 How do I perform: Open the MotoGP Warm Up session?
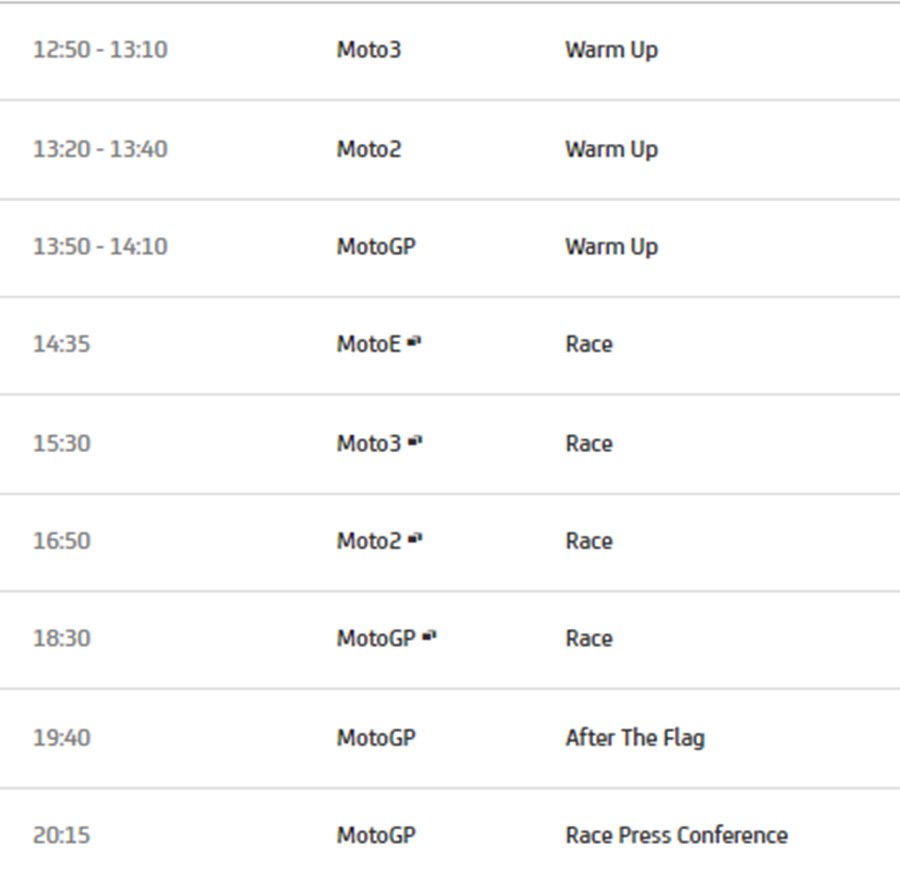pyautogui.click(x=611, y=247)
